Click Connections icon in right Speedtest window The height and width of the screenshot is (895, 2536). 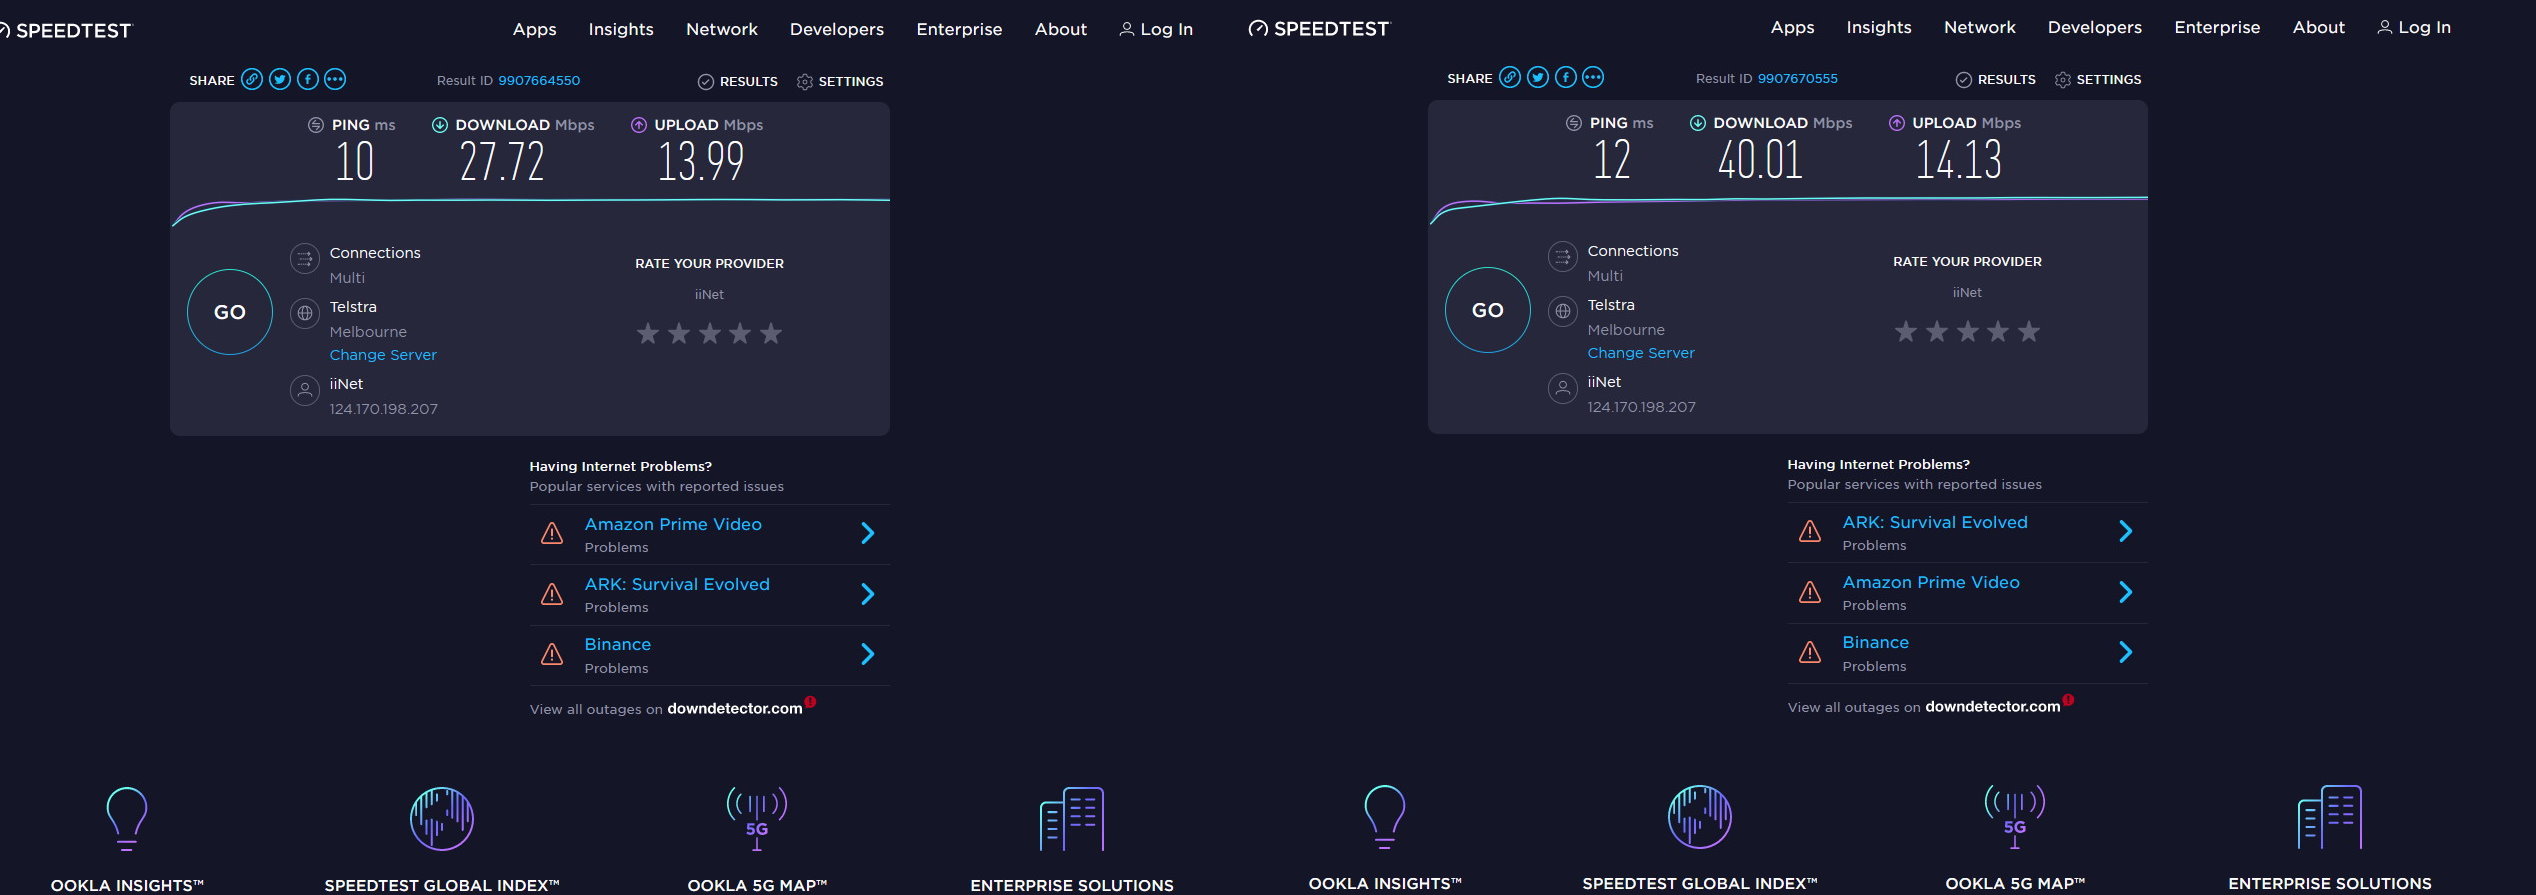(1563, 257)
